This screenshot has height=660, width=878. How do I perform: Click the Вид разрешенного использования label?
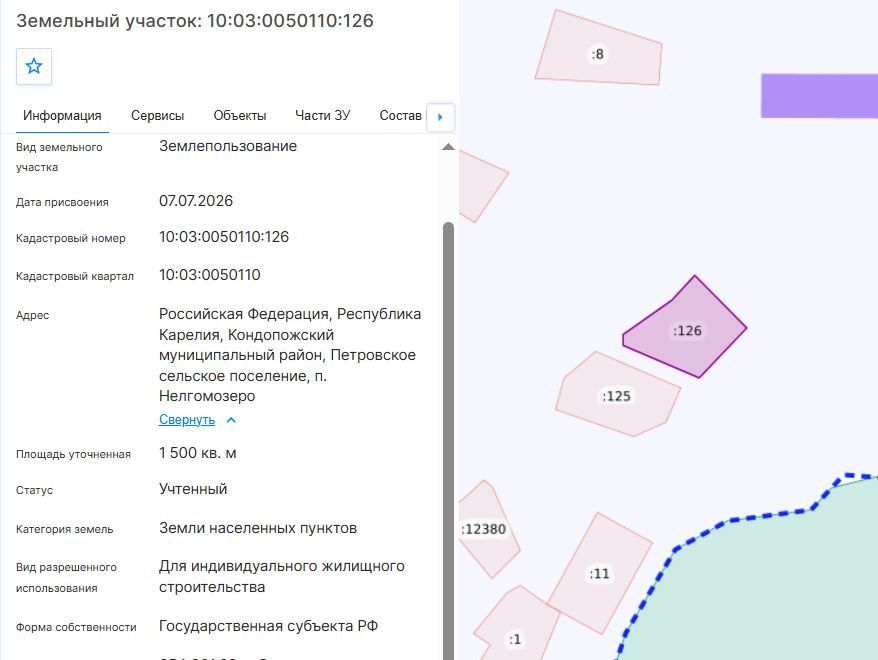67,578
